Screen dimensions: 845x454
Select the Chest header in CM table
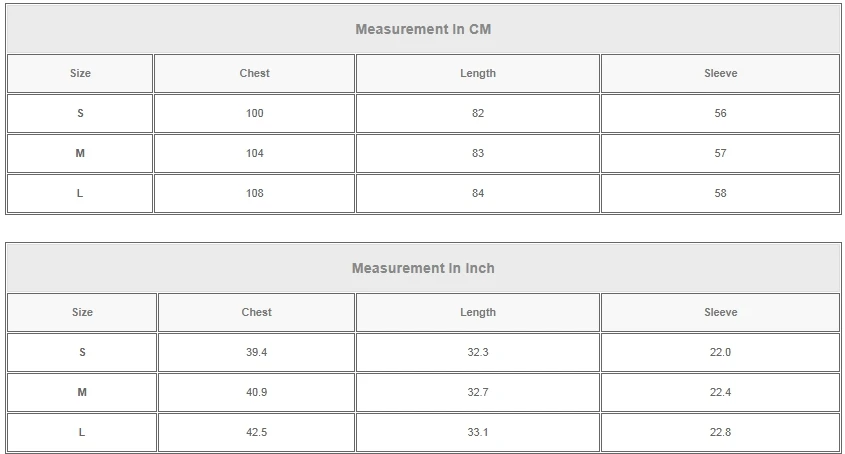click(255, 74)
